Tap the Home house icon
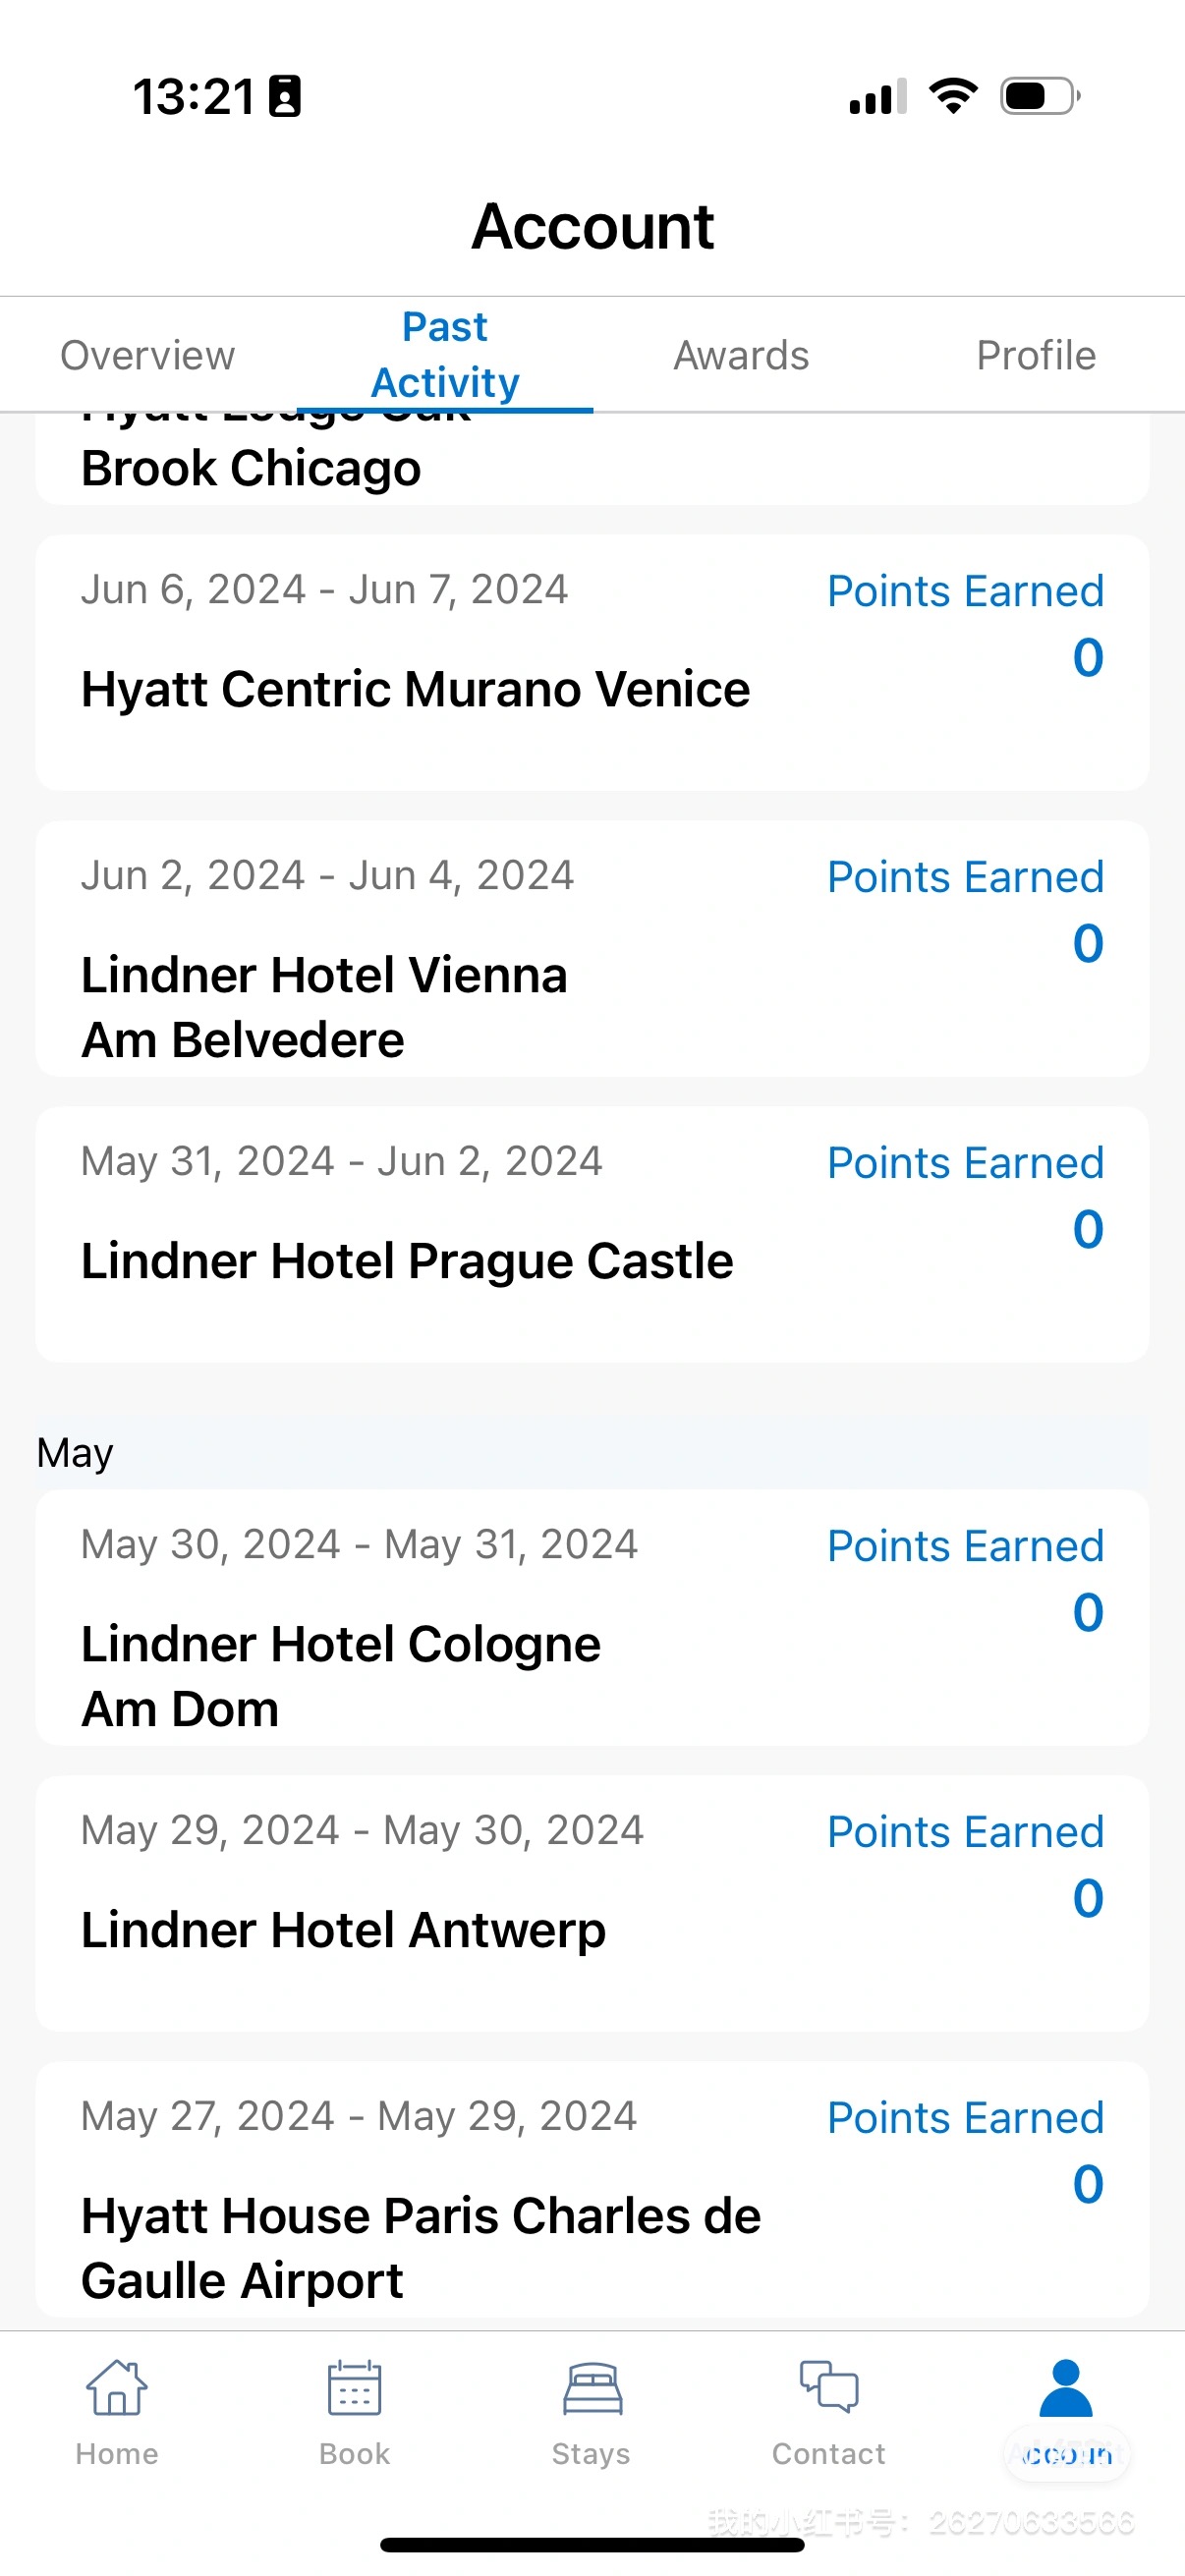This screenshot has height=2576, width=1185. 117,2388
